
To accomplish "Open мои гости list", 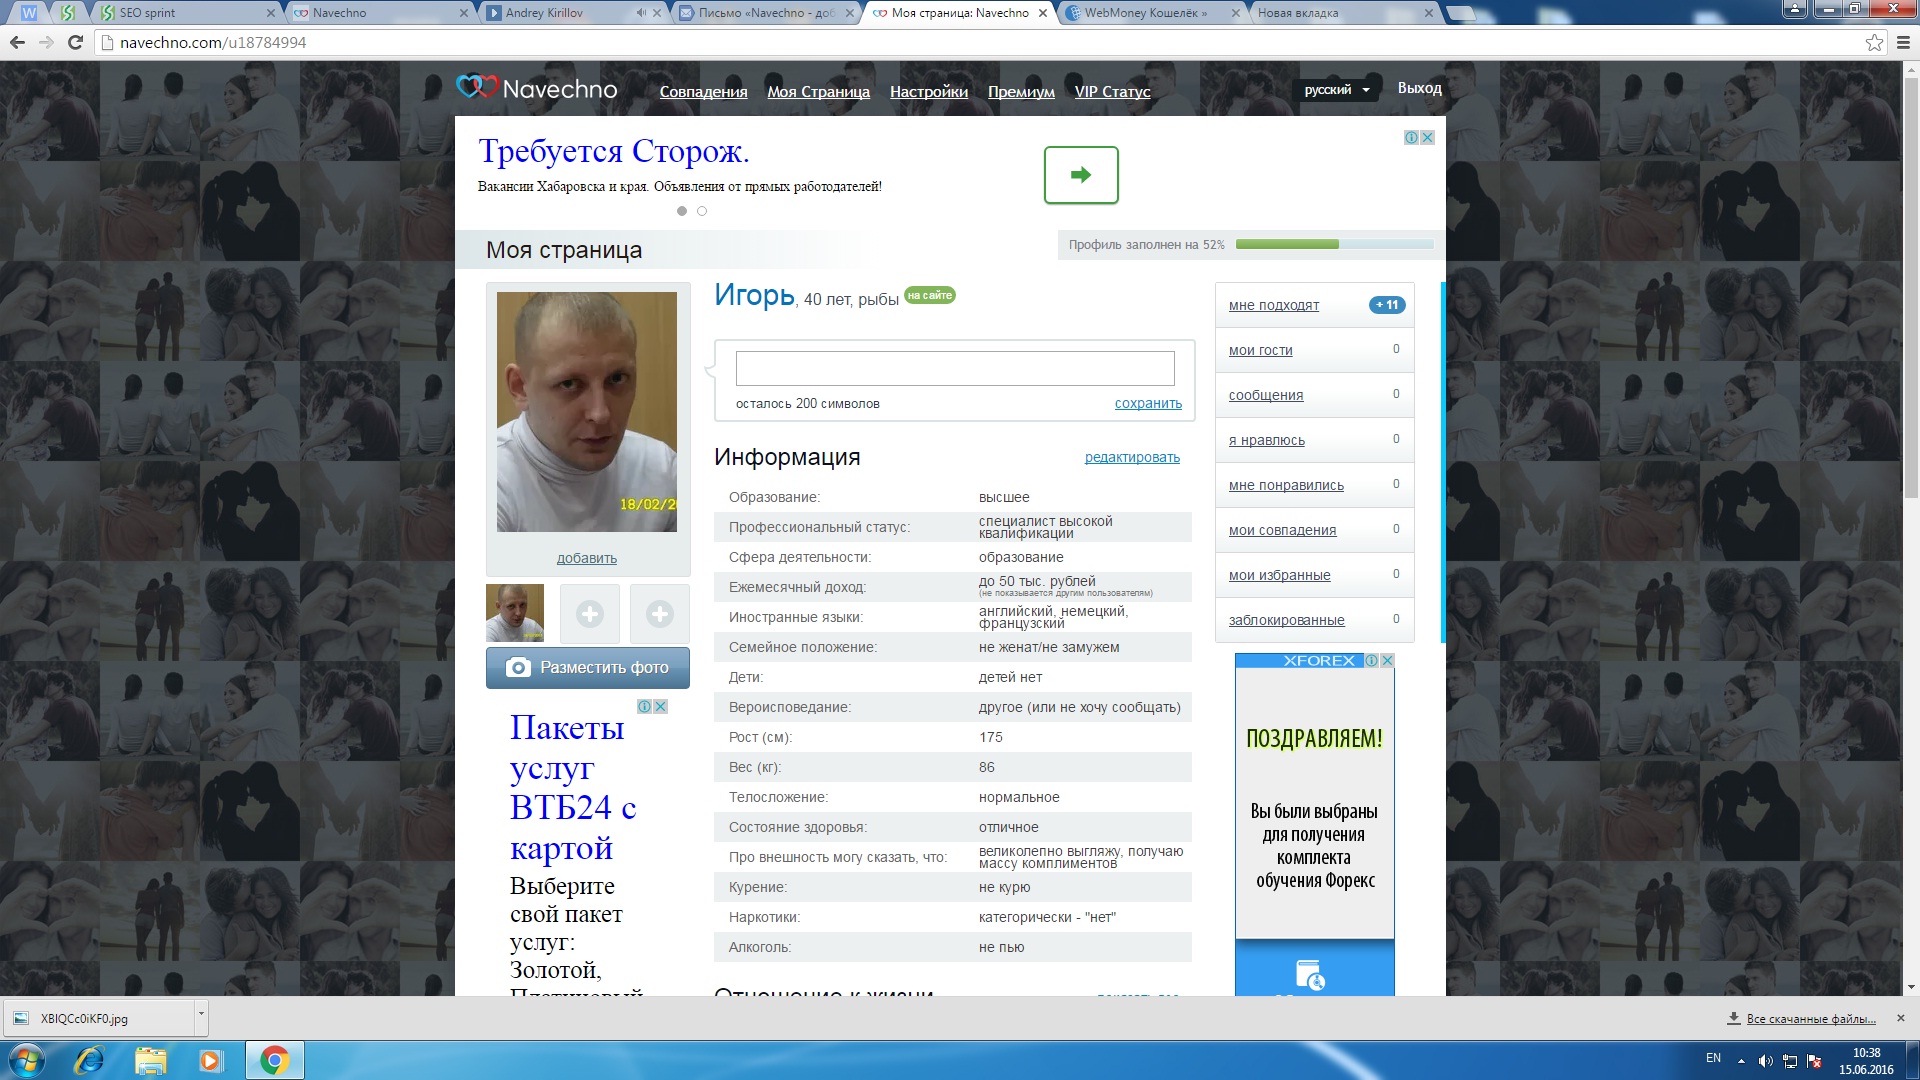I will pyautogui.click(x=1260, y=350).
